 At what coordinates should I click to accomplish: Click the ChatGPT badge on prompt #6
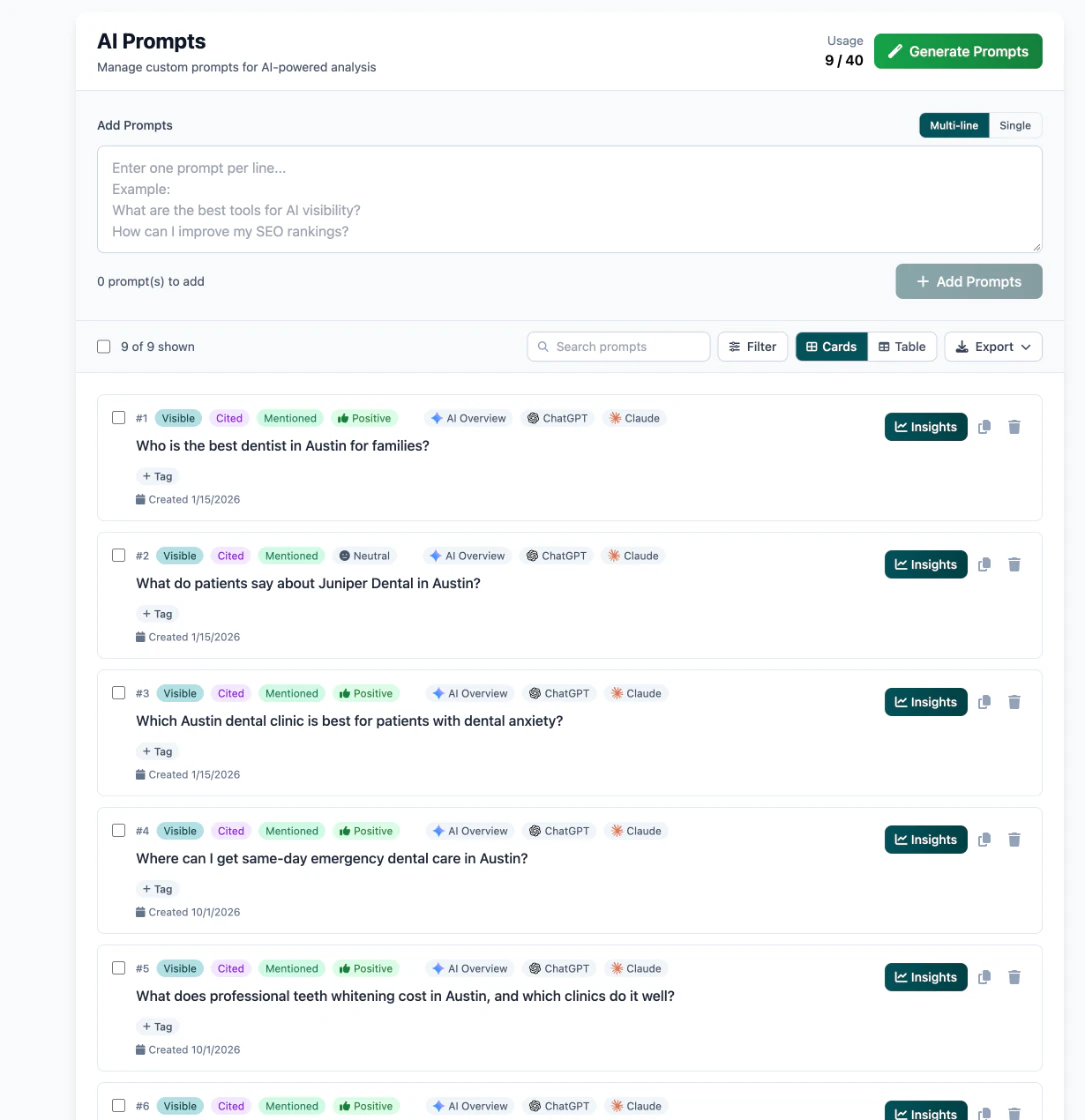pos(559,1106)
